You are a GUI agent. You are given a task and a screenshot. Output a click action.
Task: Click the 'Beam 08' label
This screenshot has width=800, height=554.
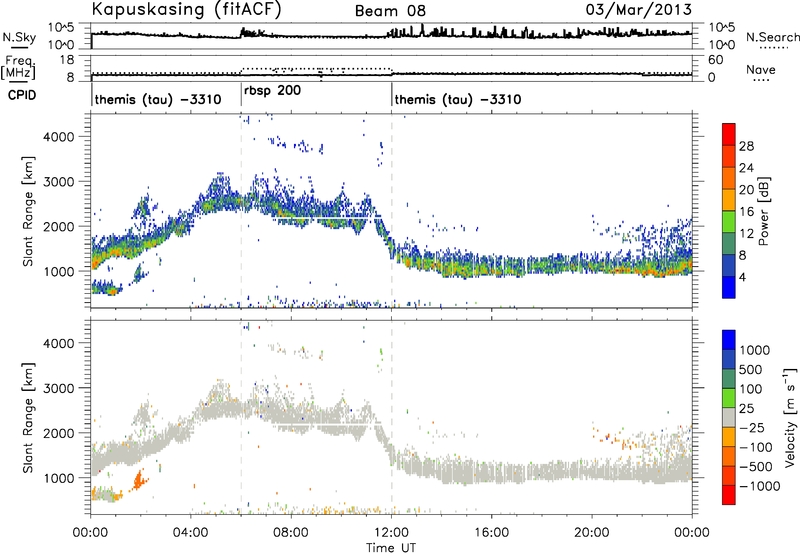click(390, 11)
